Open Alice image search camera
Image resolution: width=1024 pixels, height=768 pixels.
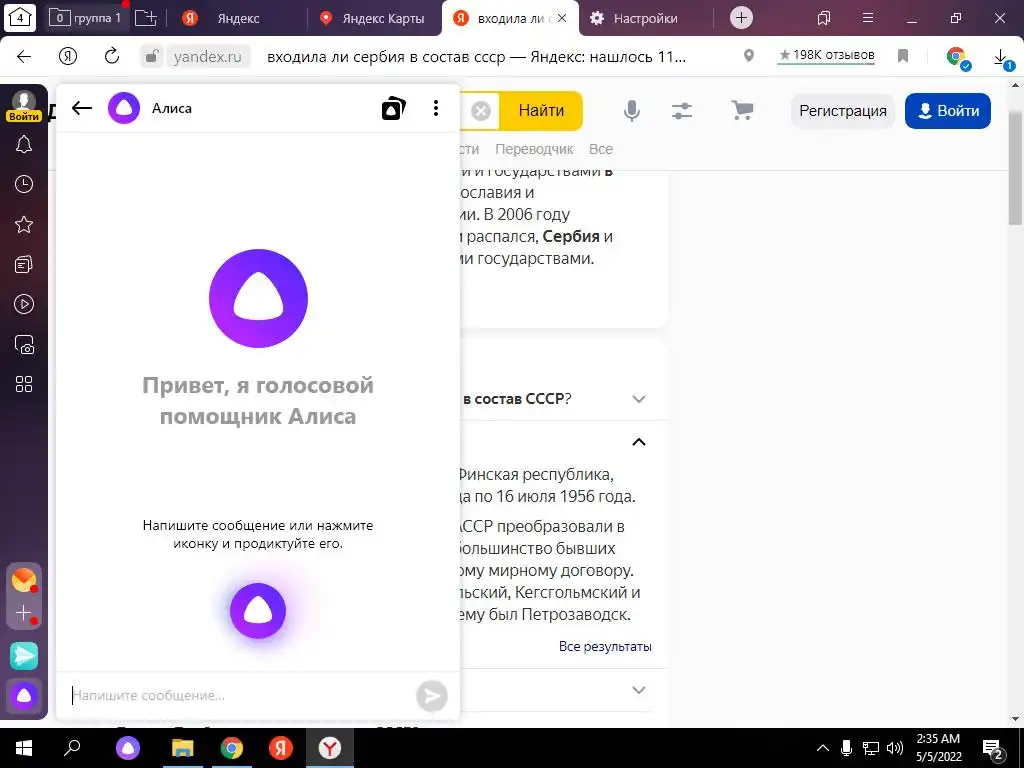click(393, 108)
